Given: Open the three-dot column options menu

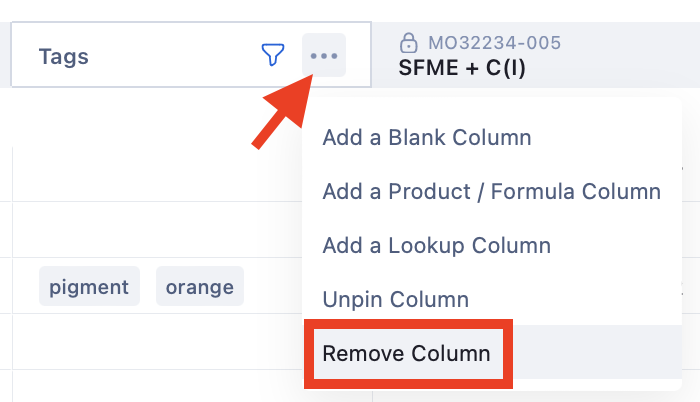Looking at the screenshot, I should click(x=324, y=55).
